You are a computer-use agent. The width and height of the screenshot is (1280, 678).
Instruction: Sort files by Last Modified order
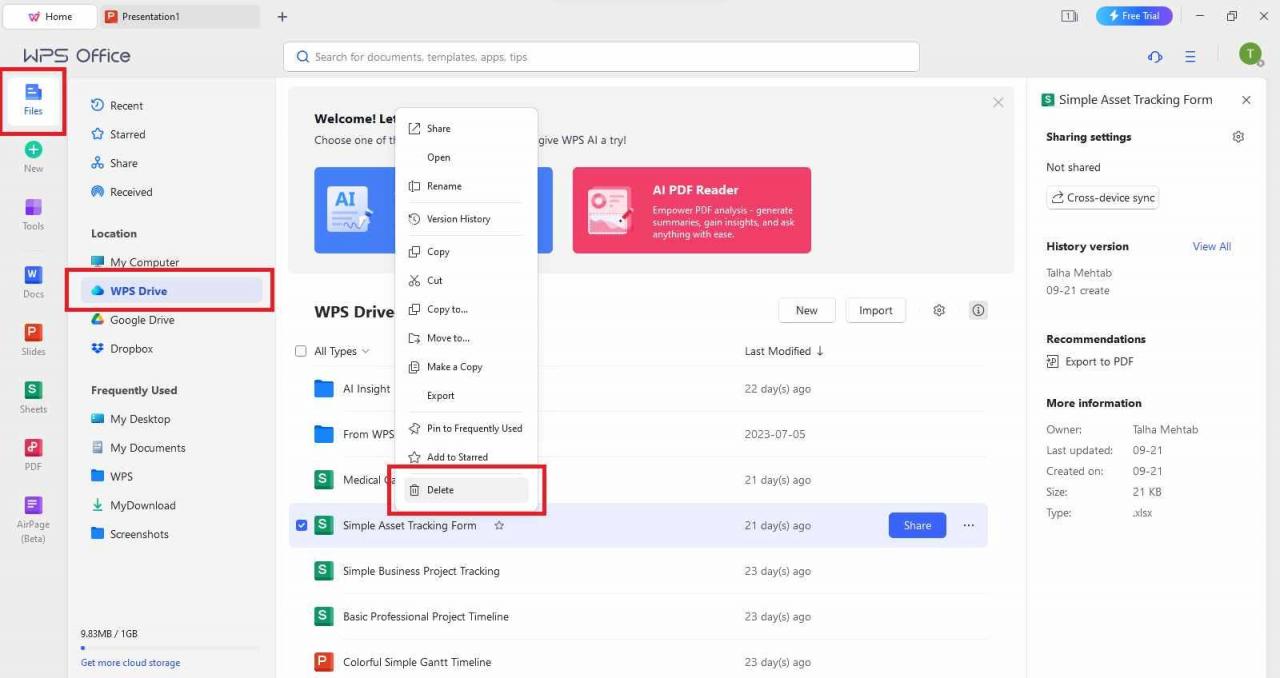[x=783, y=351]
